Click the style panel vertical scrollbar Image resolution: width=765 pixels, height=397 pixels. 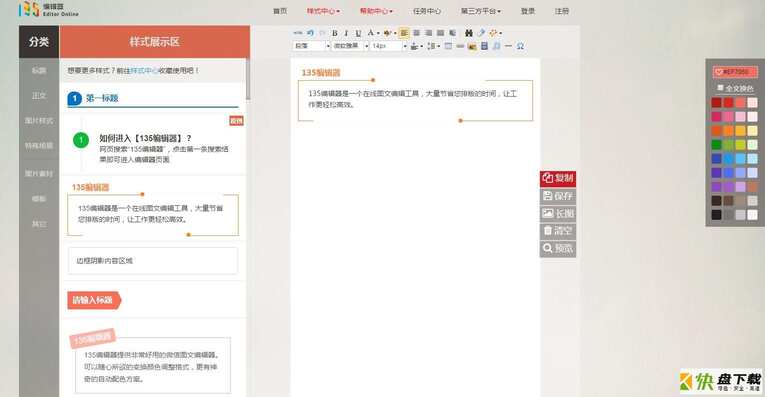point(248,79)
